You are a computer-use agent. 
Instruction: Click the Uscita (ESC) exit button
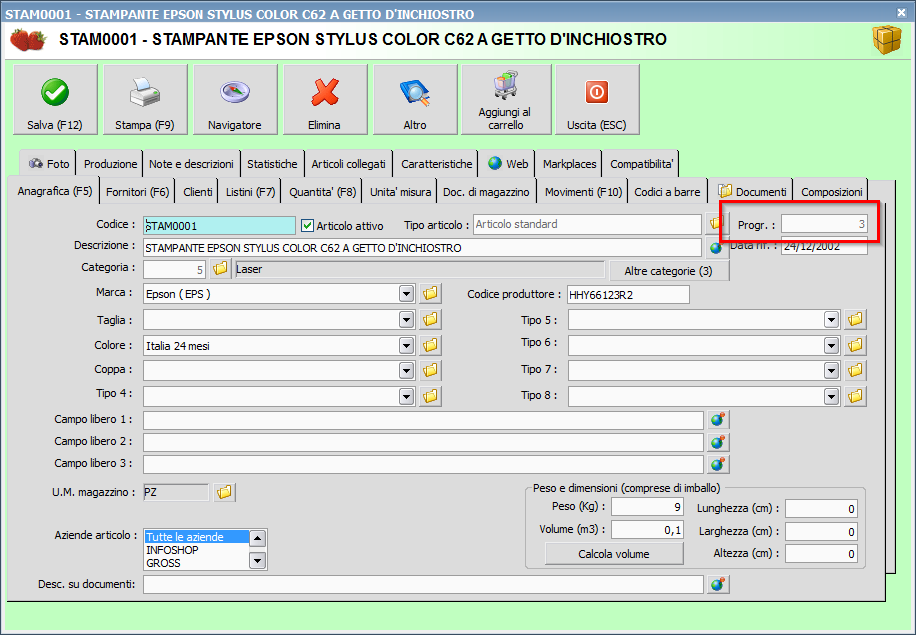597,100
